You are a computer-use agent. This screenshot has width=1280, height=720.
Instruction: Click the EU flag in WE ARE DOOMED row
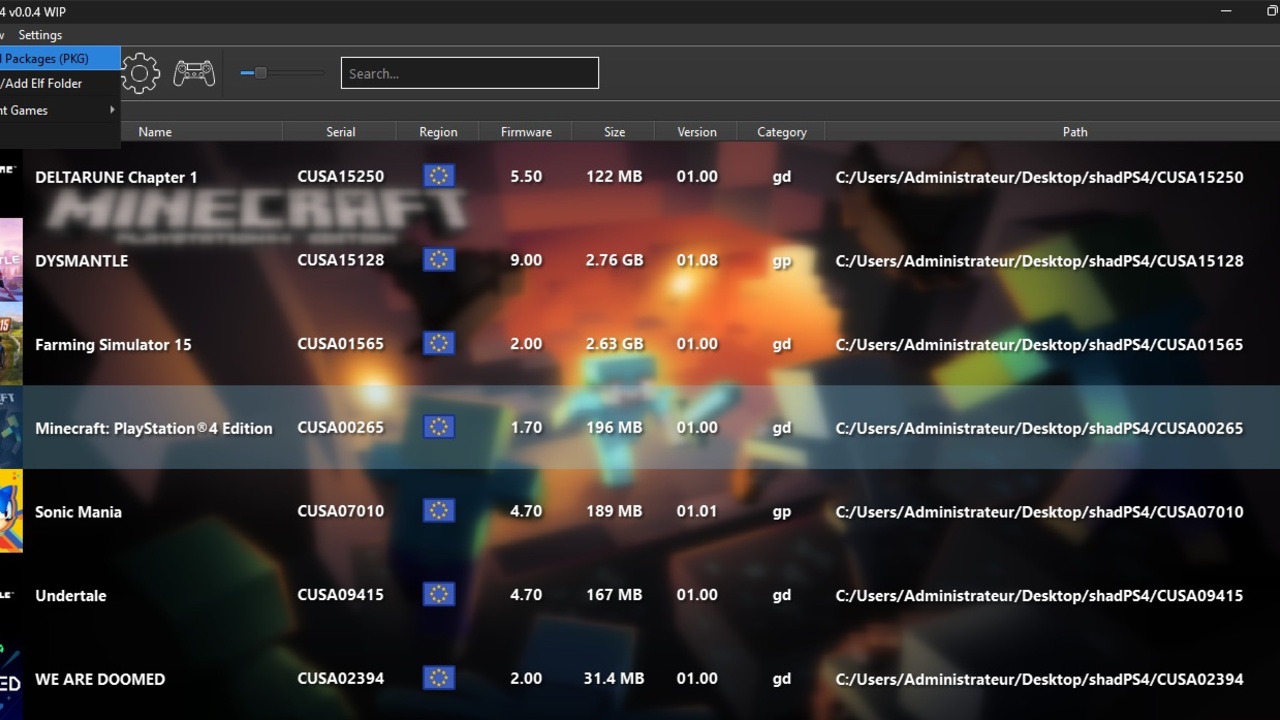tap(438, 678)
